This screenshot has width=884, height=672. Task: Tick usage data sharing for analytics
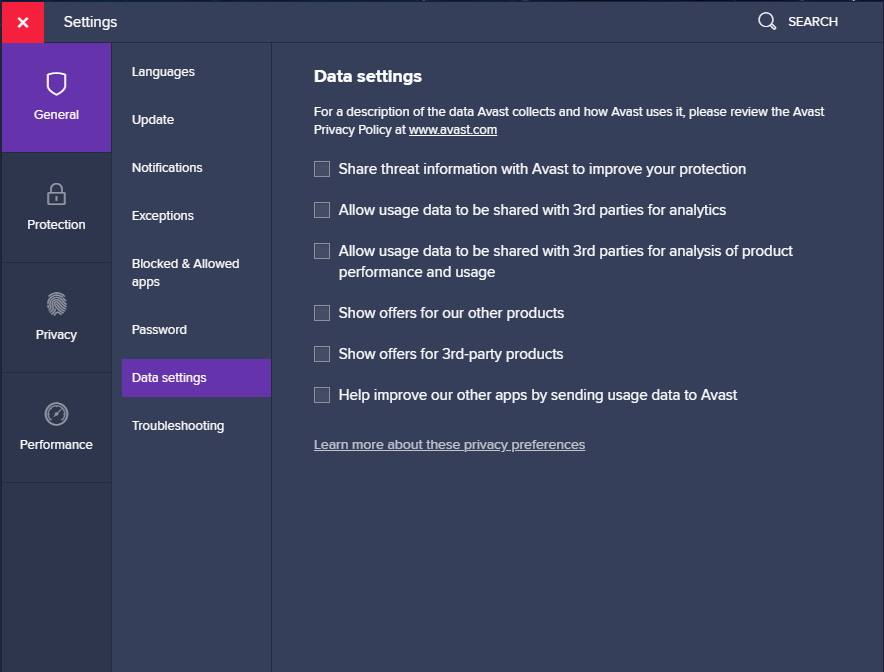click(x=322, y=210)
